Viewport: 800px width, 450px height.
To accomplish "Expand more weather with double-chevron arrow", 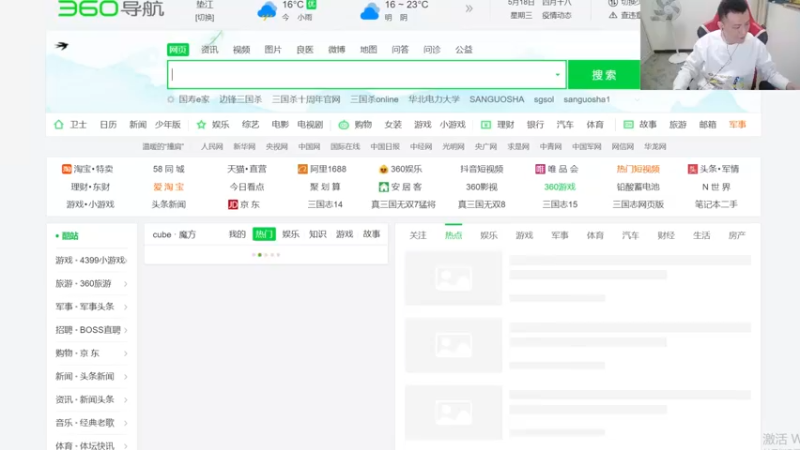I will [x=469, y=8].
